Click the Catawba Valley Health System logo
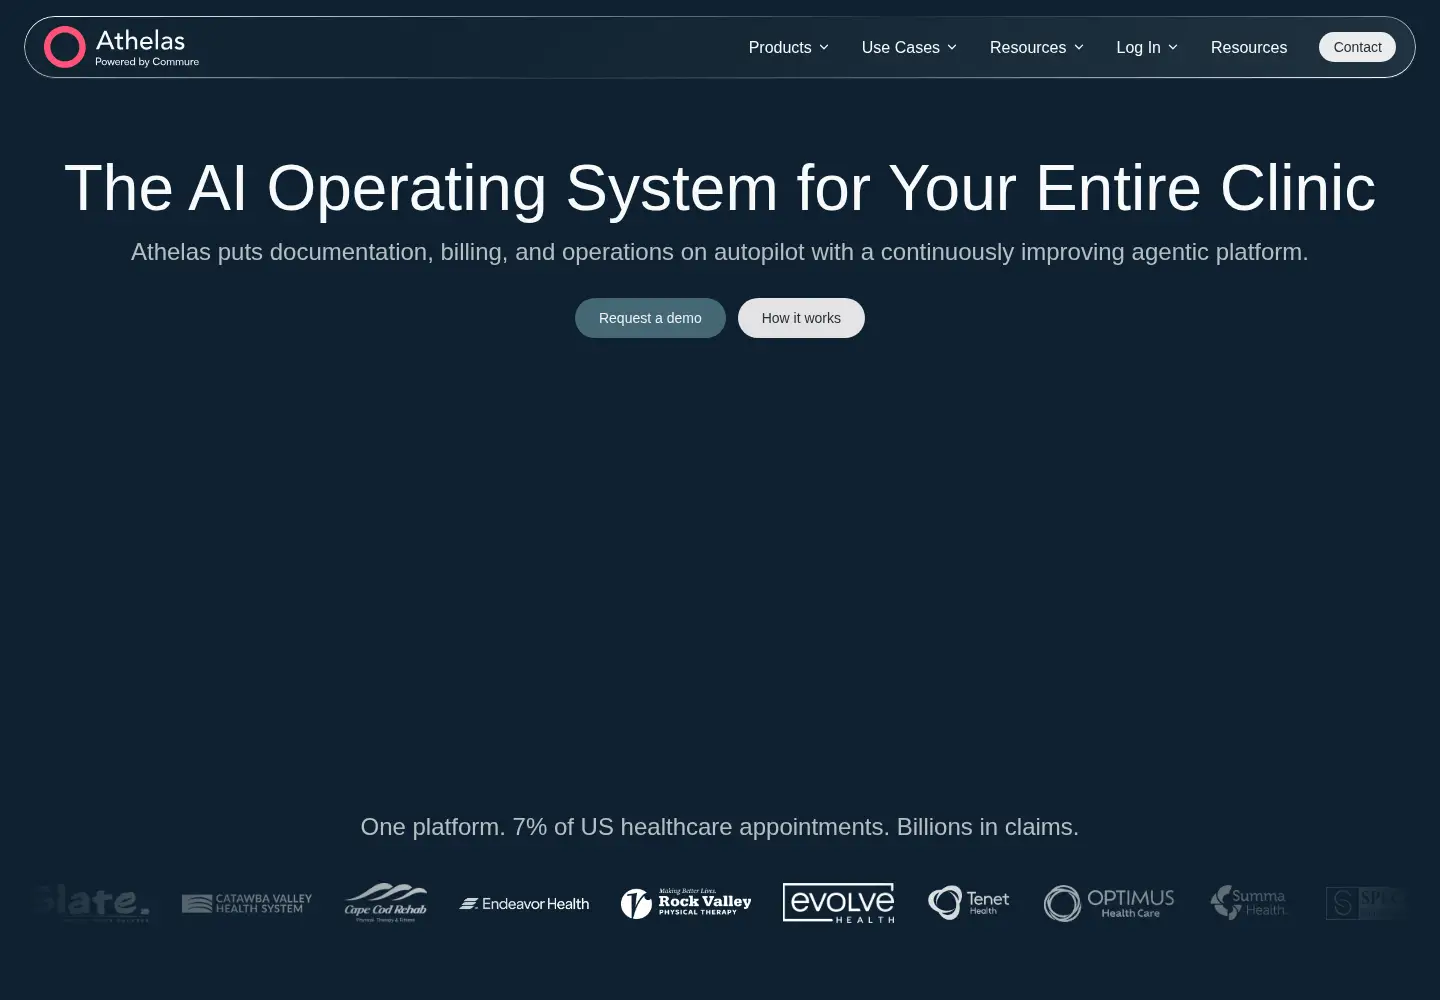The width and height of the screenshot is (1440, 1000). point(247,903)
